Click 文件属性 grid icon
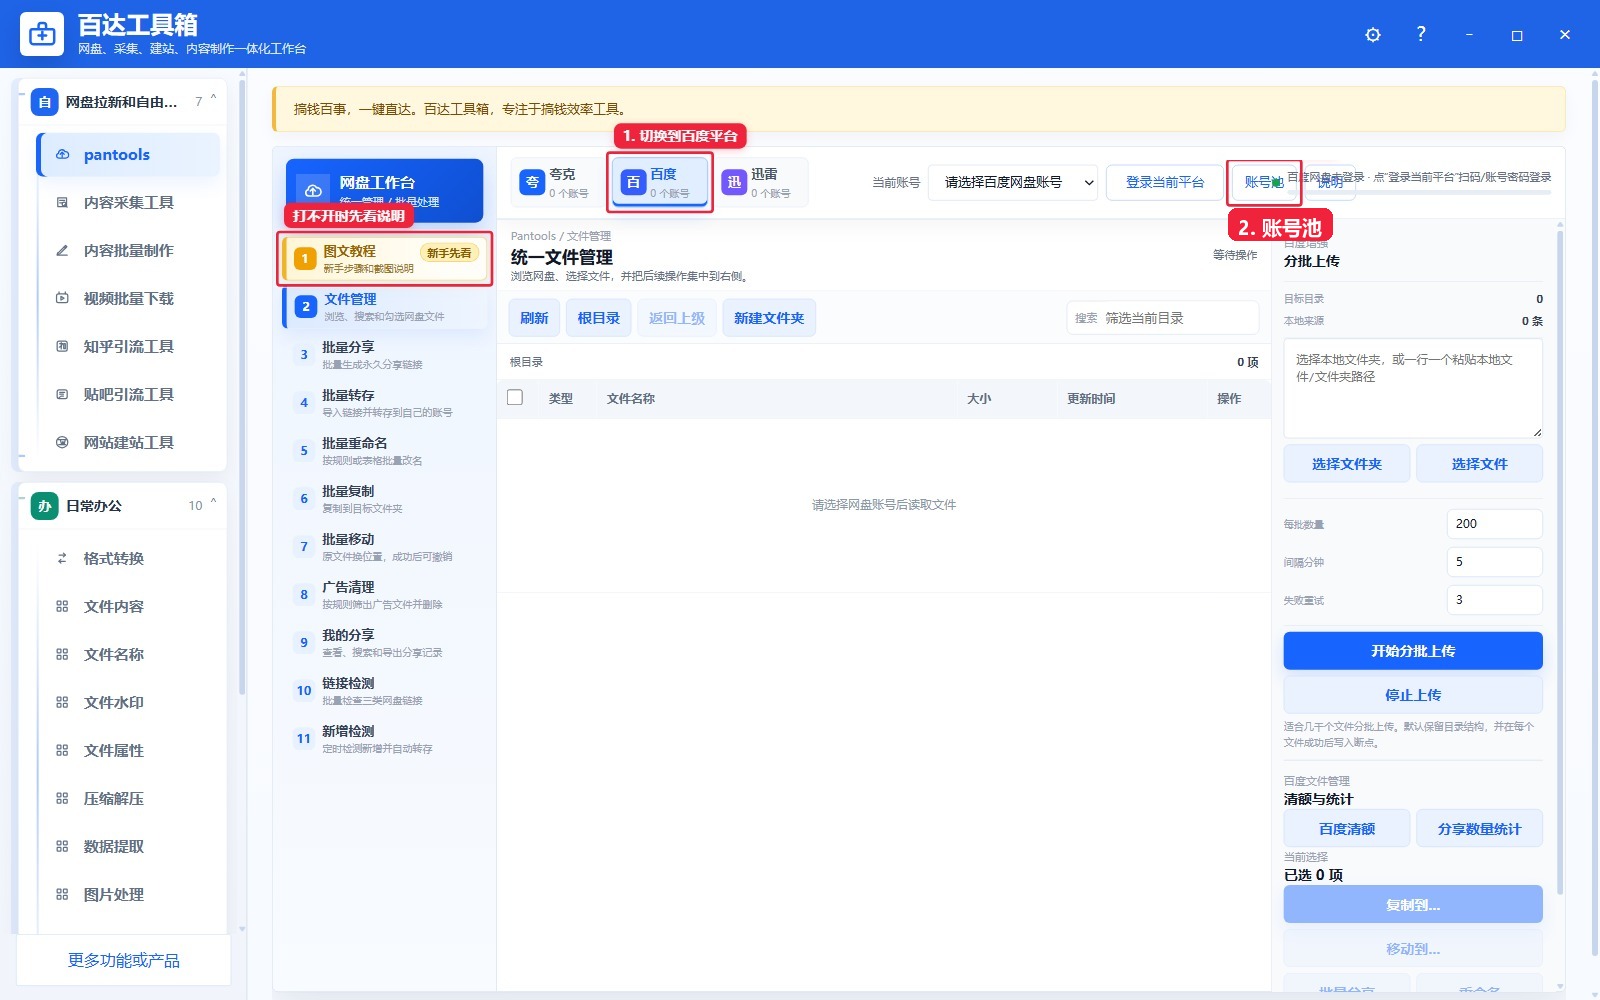Viewport: 1600px width, 1000px height. pos(62,751)
